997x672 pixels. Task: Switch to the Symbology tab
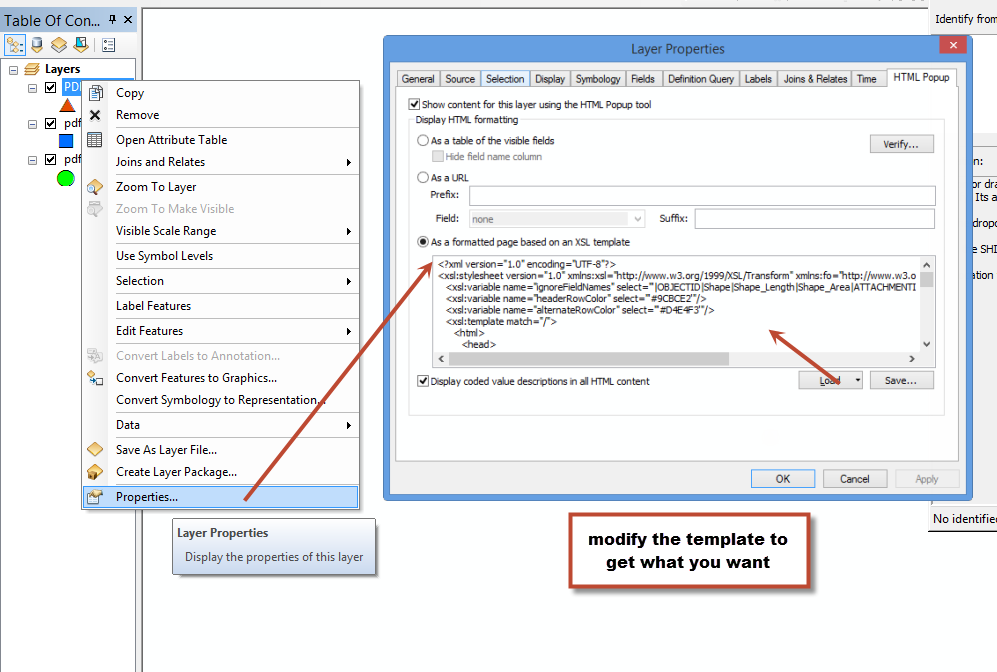(x=598, y=79)
